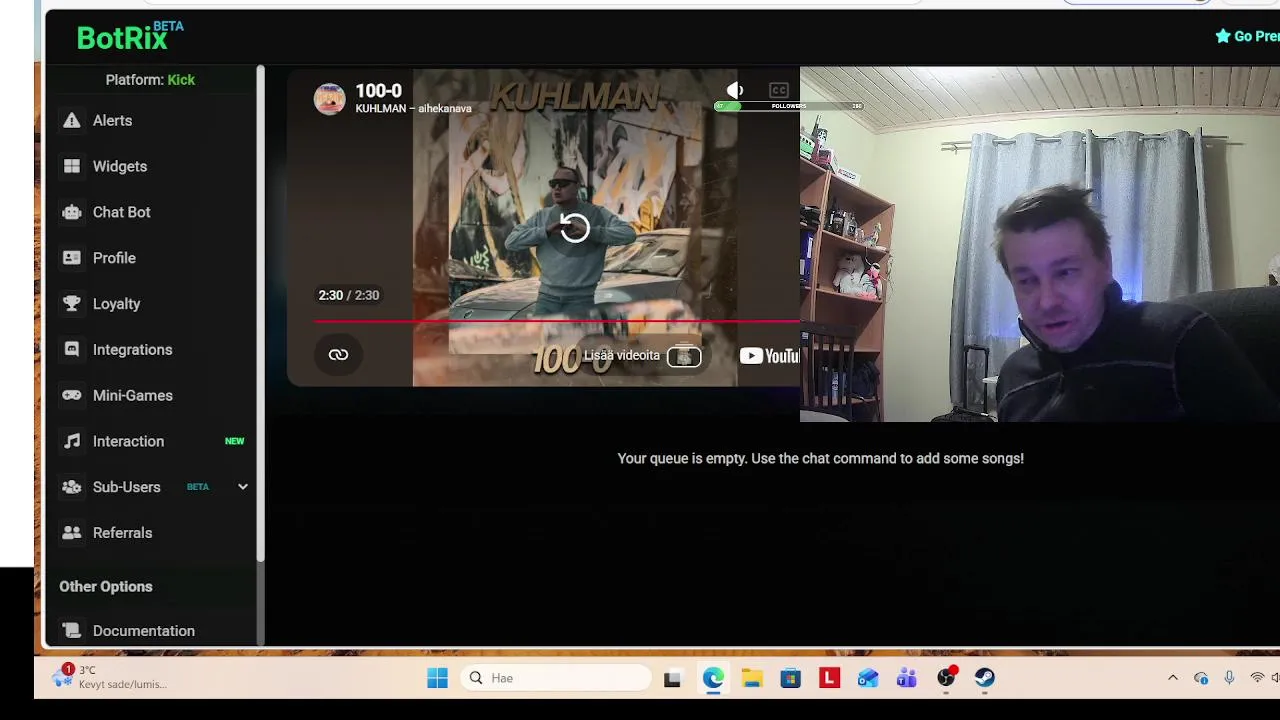Click the microphone tray icon
1280x720 pixels.
click(x=1229, y=678)
